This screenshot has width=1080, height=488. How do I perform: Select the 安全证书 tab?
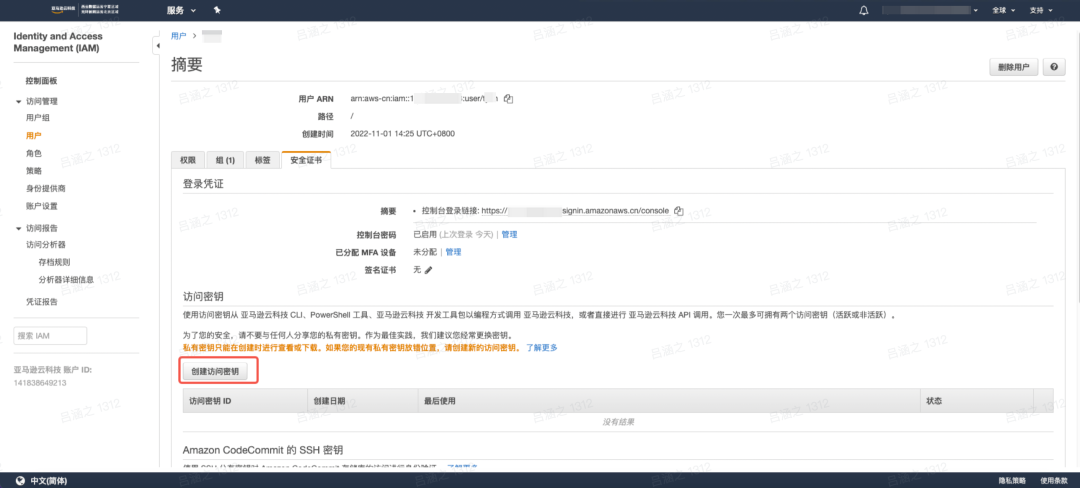click(306, 160)
